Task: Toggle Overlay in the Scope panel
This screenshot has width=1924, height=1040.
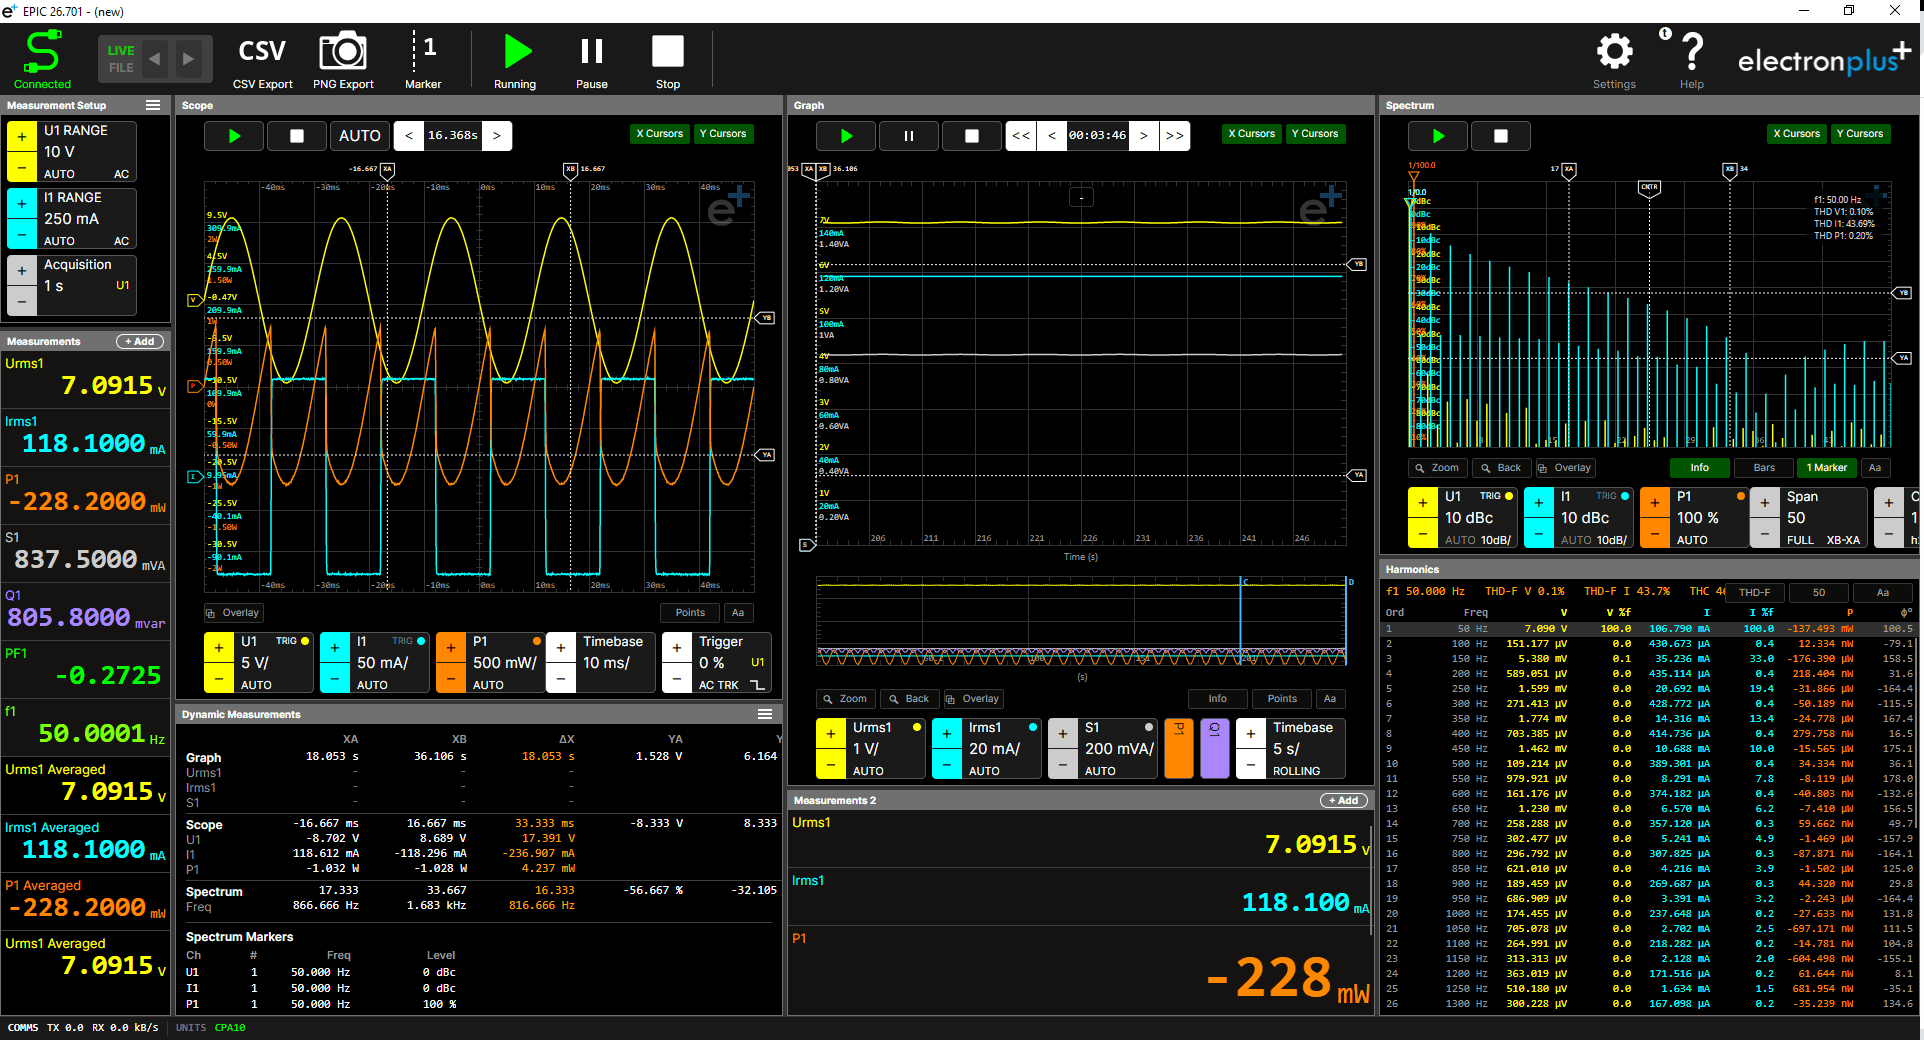Action: tap(233, 613)
